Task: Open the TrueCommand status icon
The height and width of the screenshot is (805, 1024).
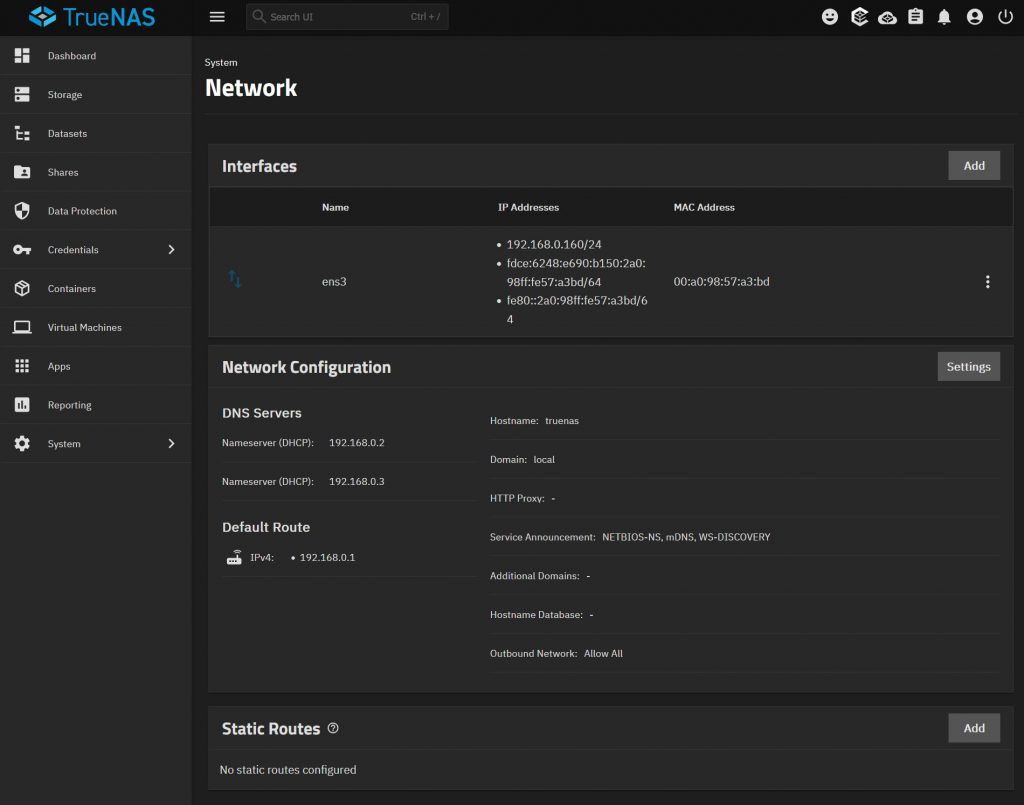Action: (859, 17)
